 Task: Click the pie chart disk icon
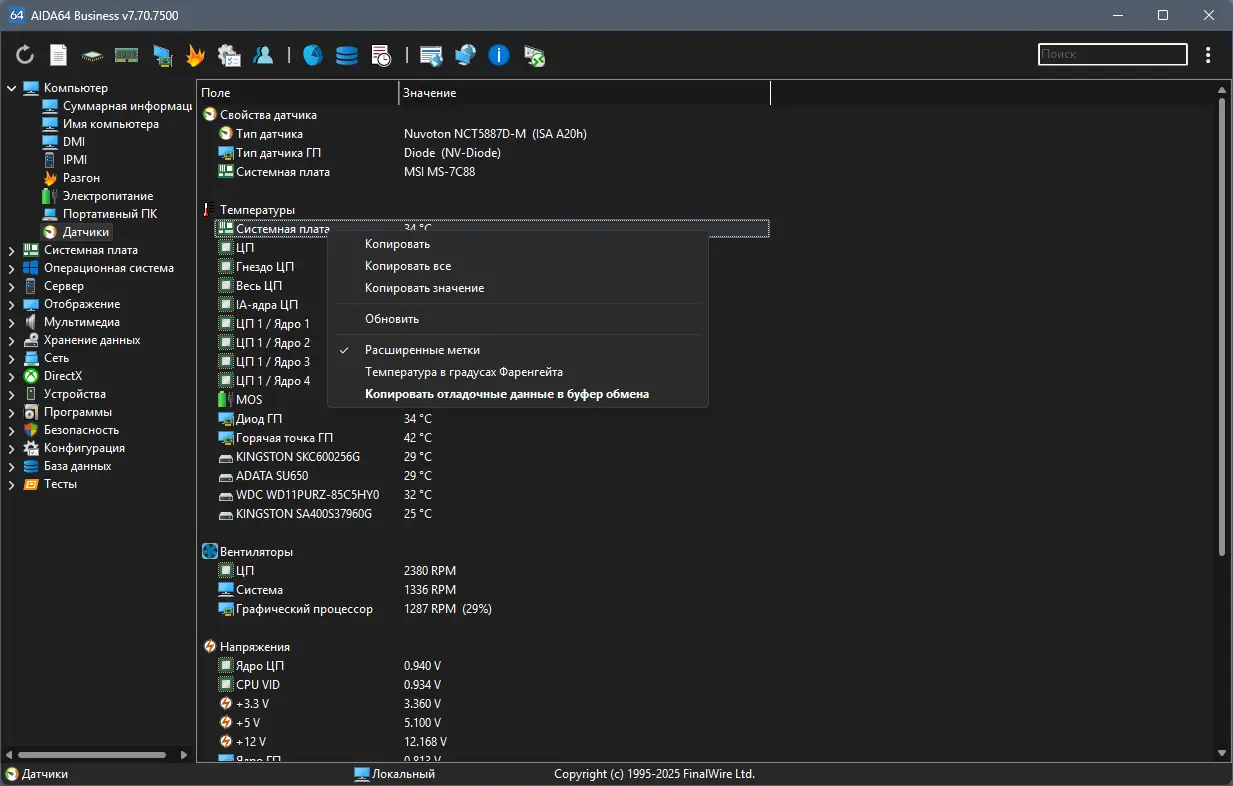click(312, 55)
